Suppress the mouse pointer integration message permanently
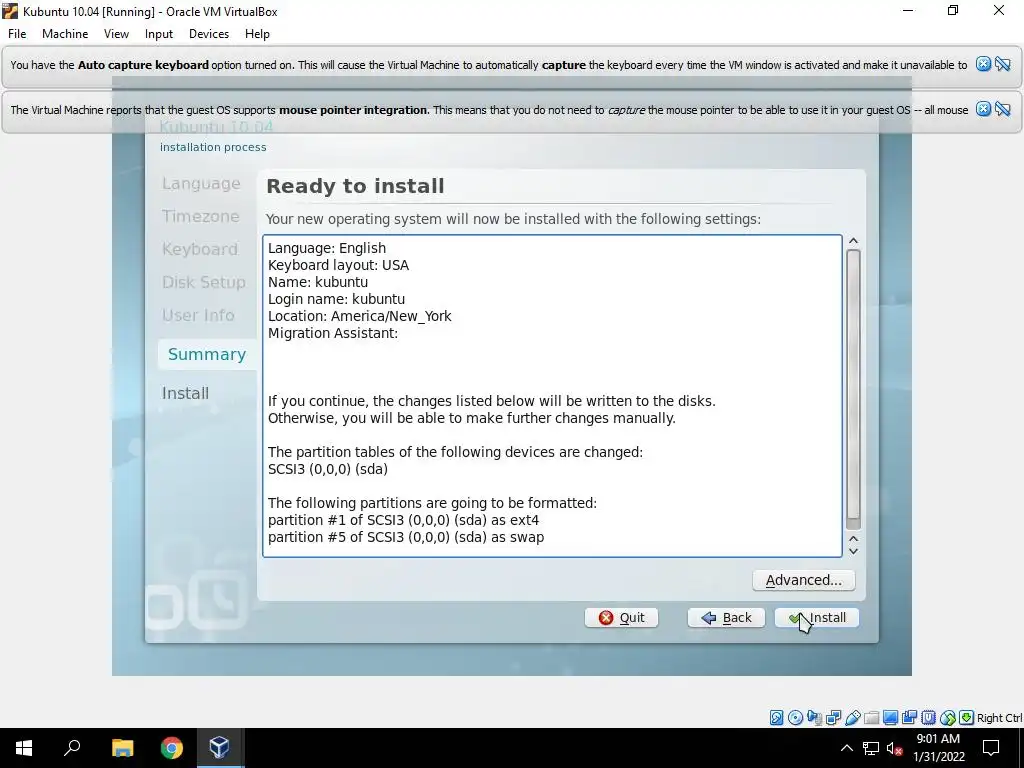 1003,109
